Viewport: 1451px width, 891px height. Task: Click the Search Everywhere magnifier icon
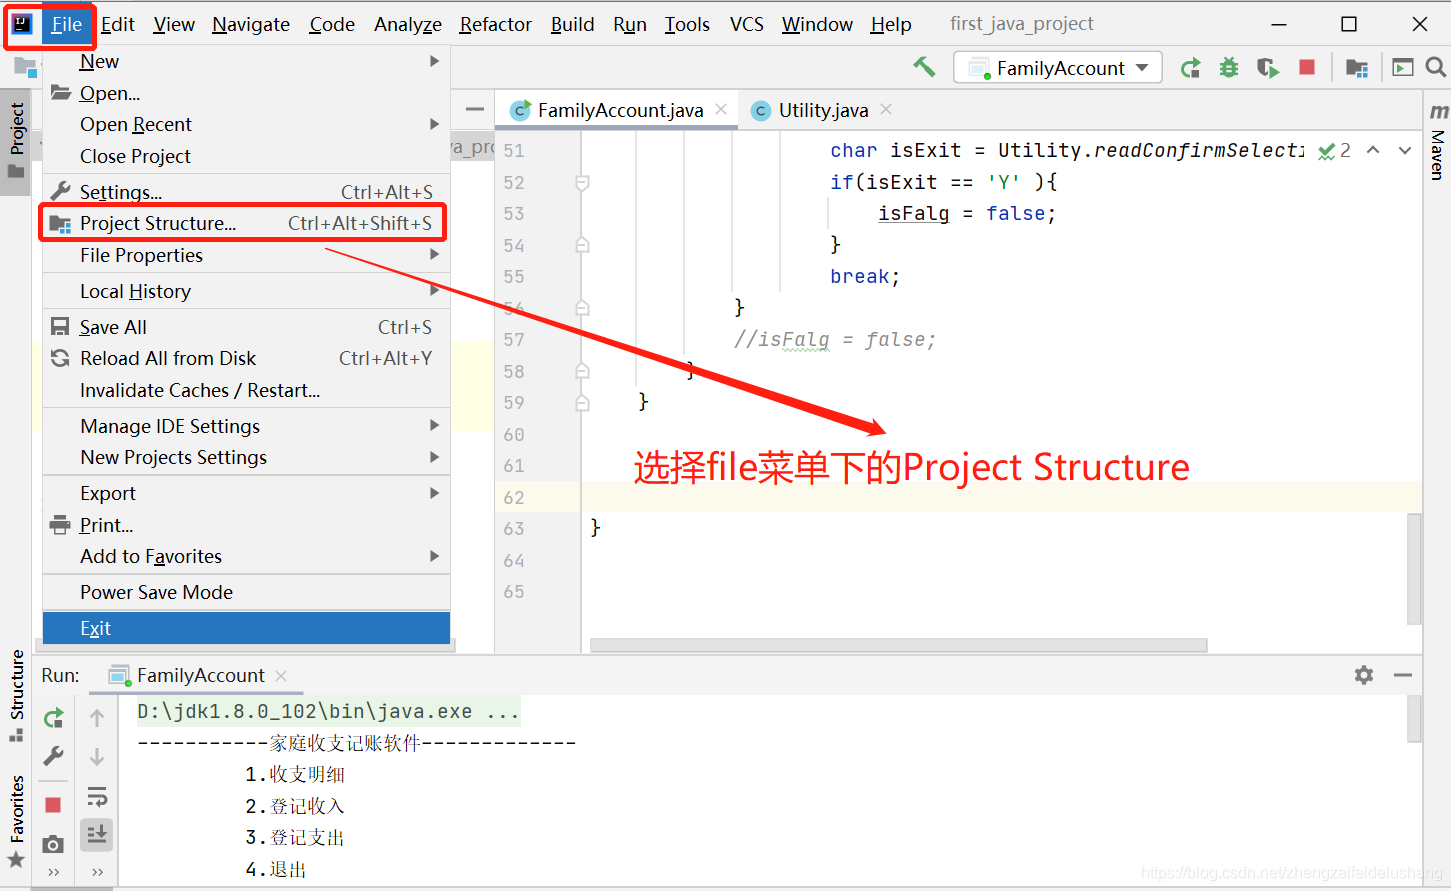[x=1435, y=67]
